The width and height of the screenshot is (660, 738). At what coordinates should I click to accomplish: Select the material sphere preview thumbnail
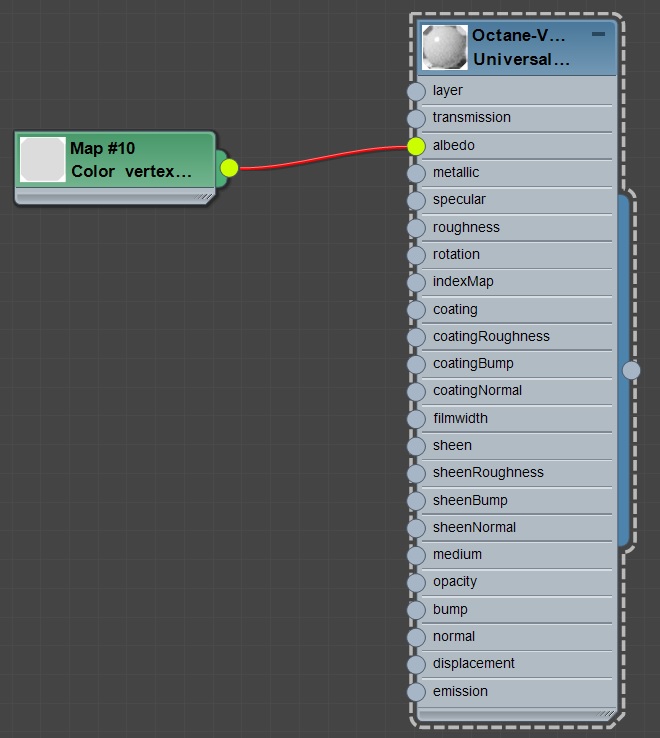pyautogui.click(x=444, y=48)
